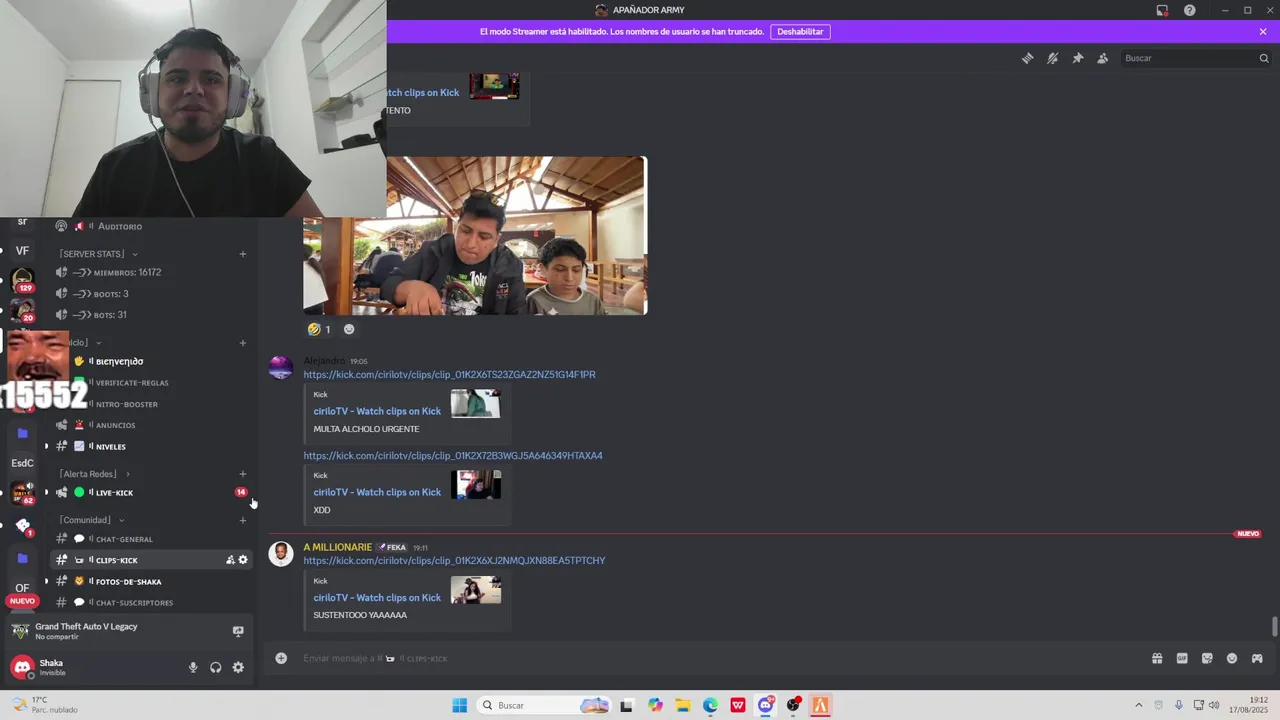
Task: Toggle the member list icon
Action: click(1102, 58)
